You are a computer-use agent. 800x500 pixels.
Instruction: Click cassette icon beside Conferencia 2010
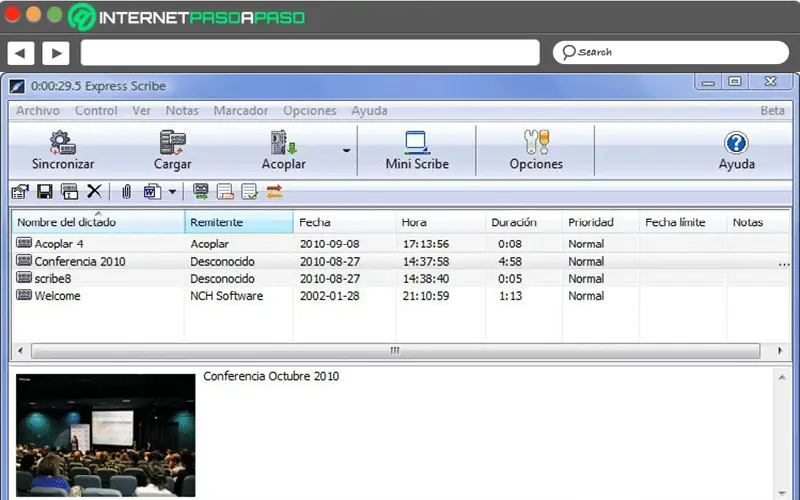coord(24,260)
